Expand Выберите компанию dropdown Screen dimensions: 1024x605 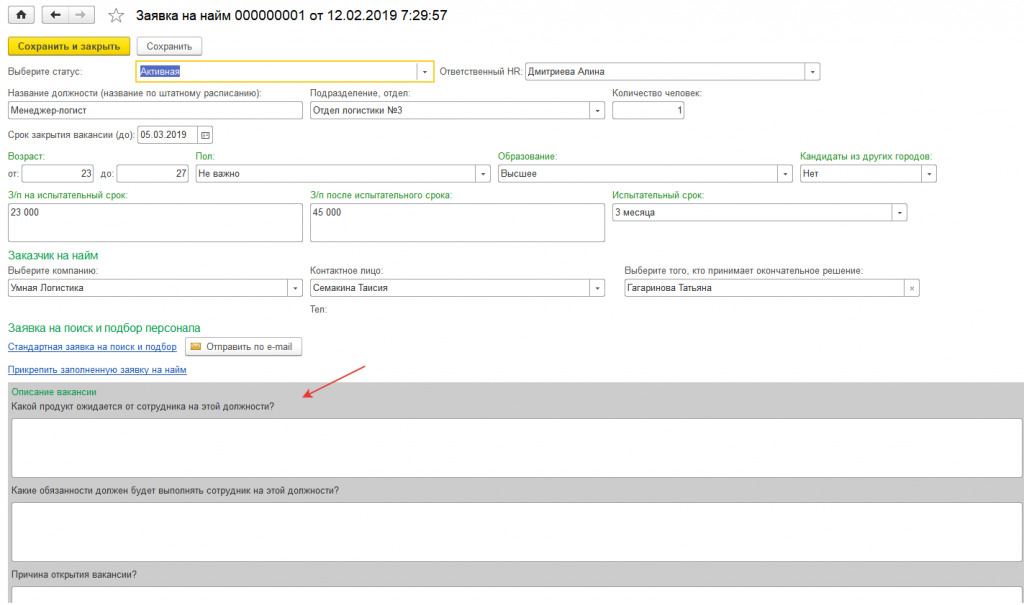[x=295, y=288]
